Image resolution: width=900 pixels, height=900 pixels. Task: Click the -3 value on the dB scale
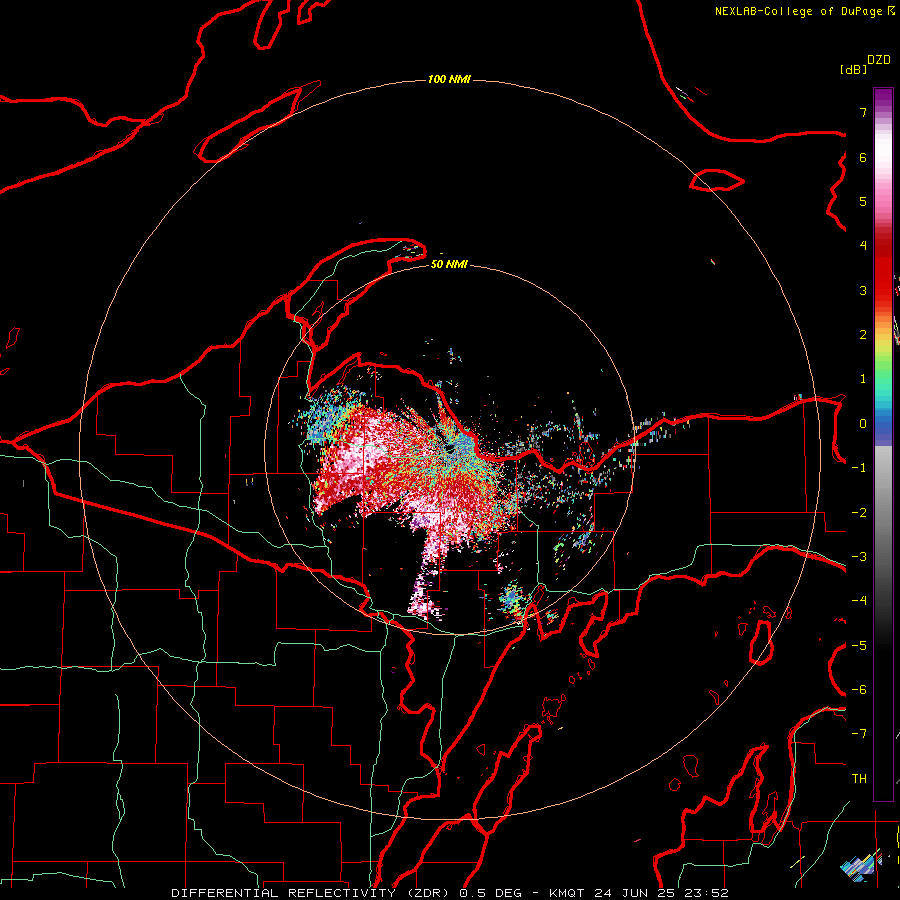point(859,557)
